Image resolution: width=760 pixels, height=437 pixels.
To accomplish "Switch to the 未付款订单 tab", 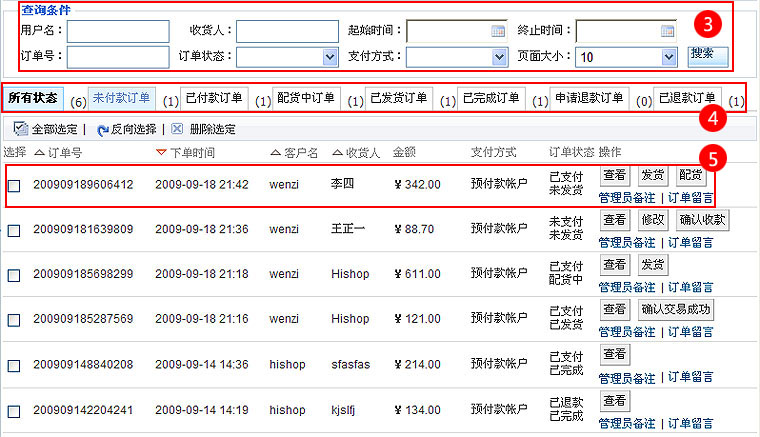I will point(122,98).
